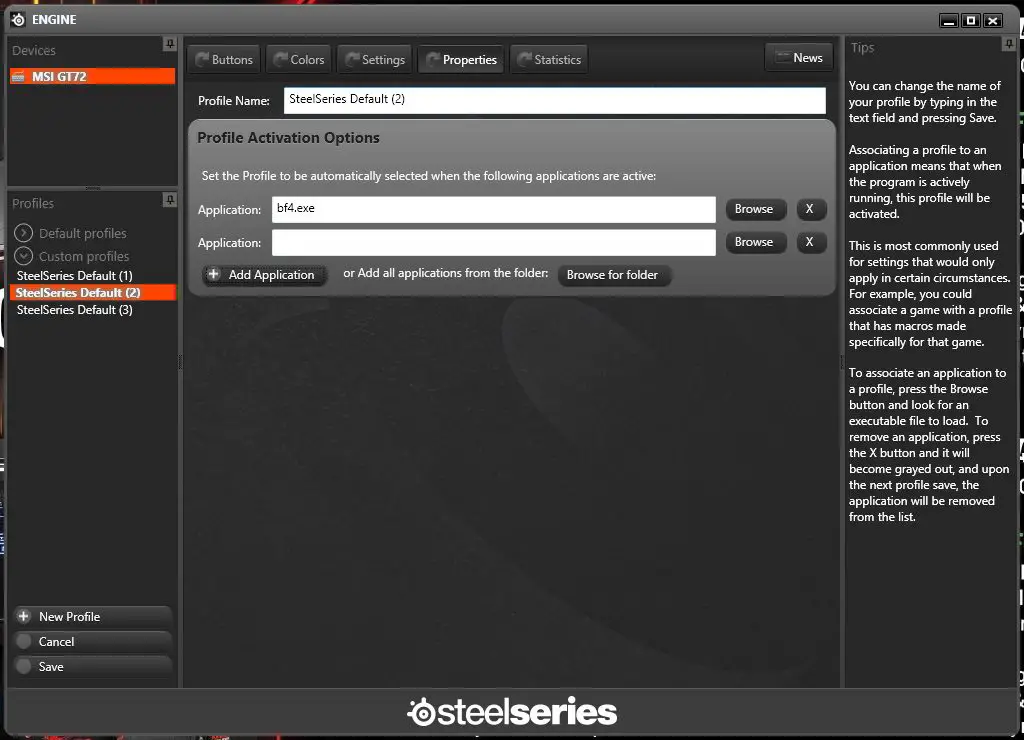Click the Tips panel title

[x=862, y=48]
